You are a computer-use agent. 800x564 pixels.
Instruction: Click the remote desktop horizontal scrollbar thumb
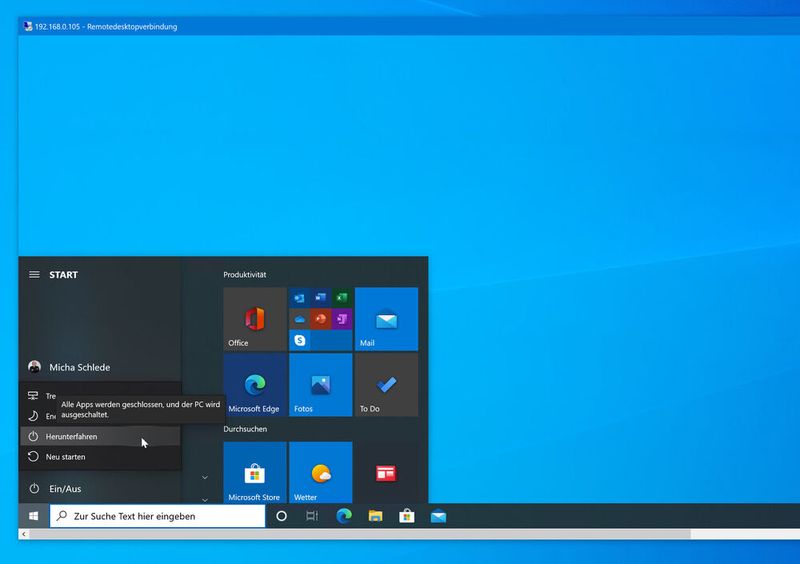[360, 534]
